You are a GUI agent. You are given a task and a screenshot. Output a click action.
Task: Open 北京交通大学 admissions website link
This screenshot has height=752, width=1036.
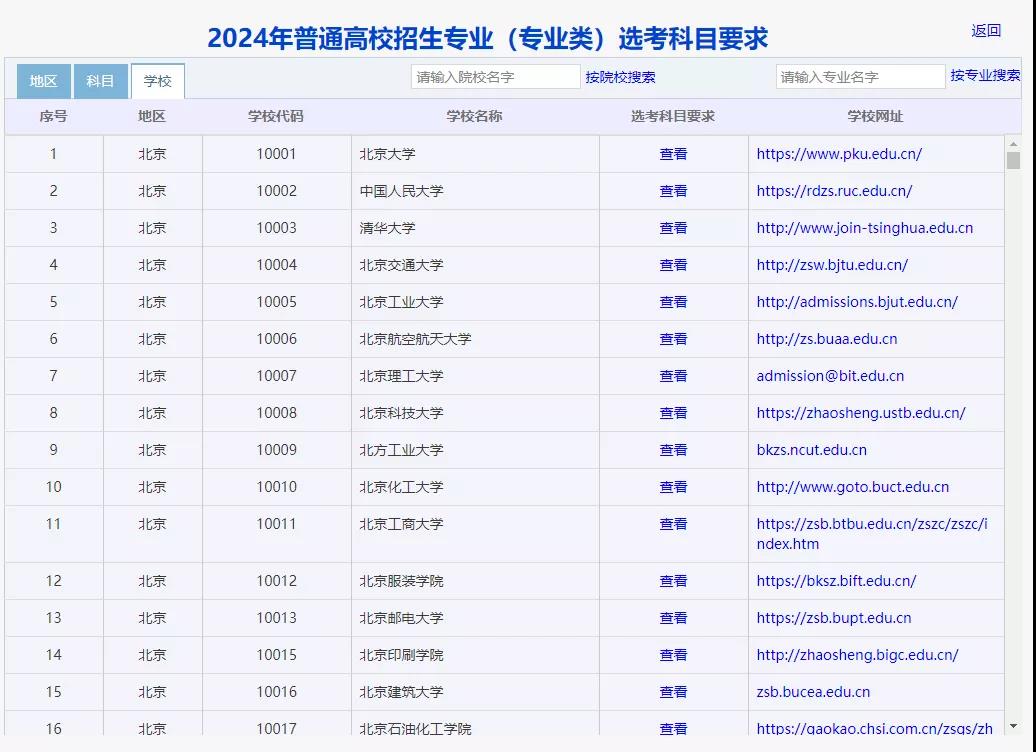click(832, 264)
